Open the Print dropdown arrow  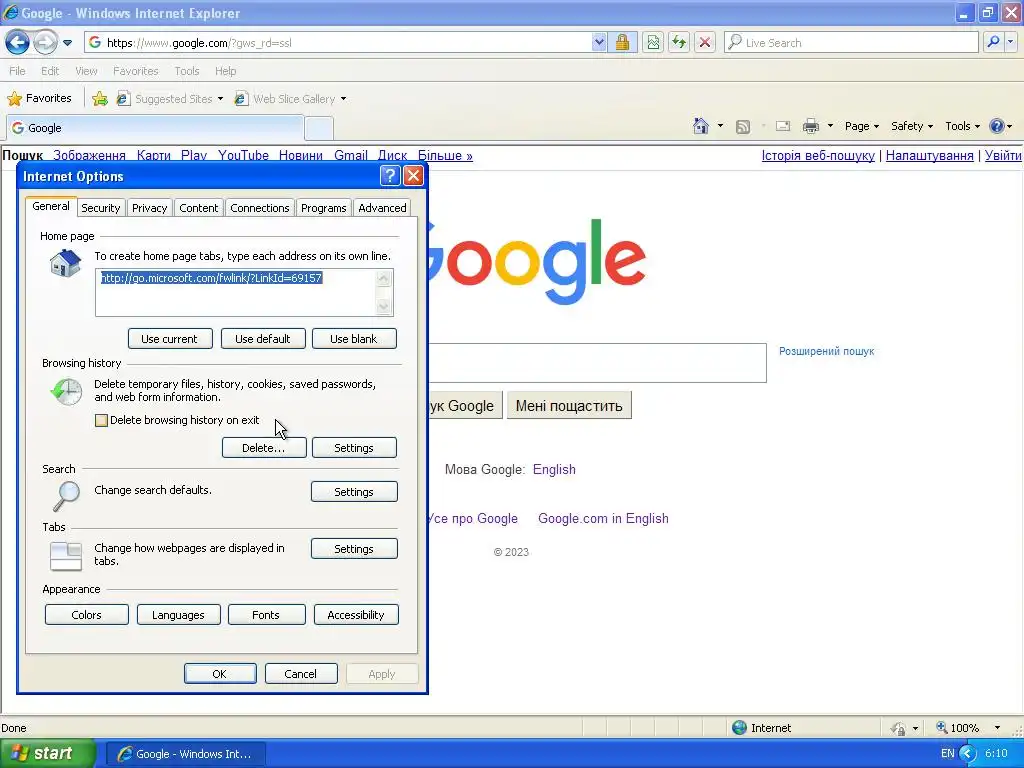click(830, 126)
